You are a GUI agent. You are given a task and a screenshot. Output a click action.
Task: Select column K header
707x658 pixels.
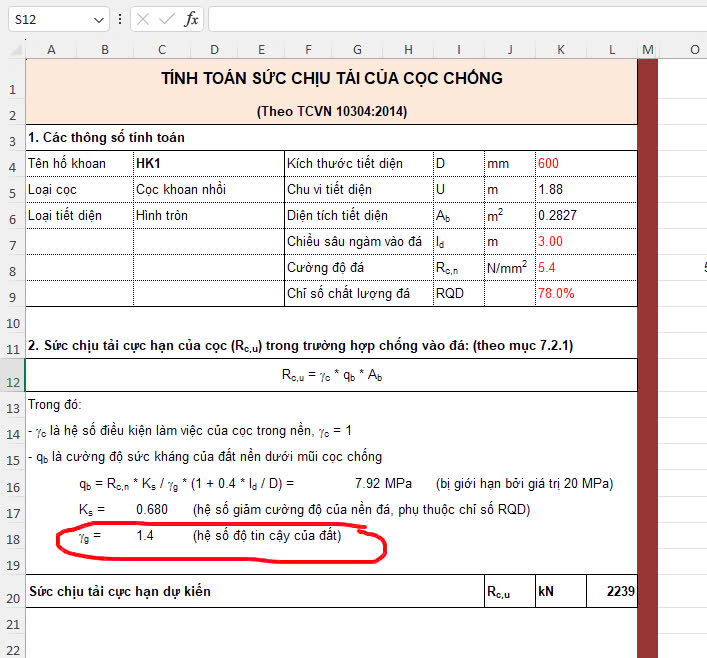(560, 50)
